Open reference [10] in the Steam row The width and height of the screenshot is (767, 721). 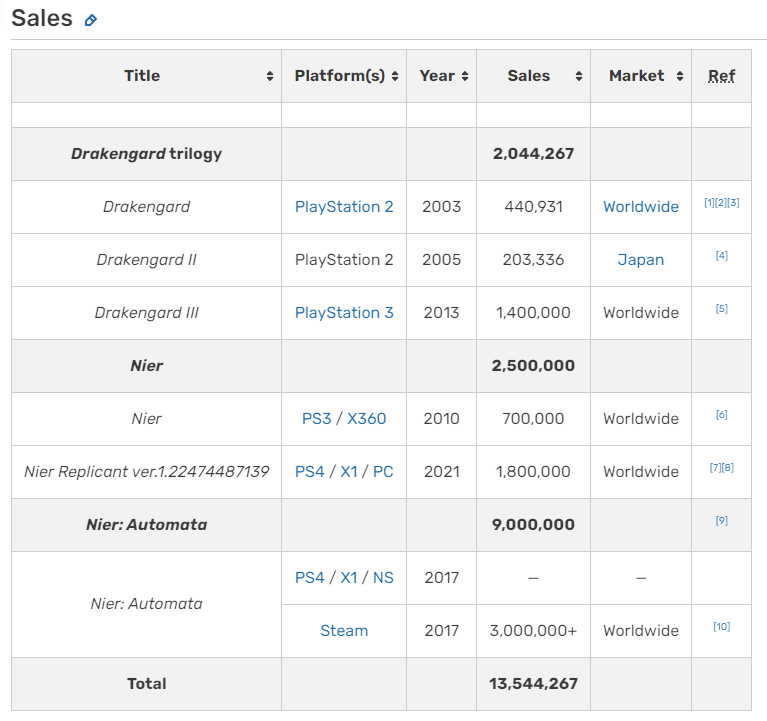point(721,627)
